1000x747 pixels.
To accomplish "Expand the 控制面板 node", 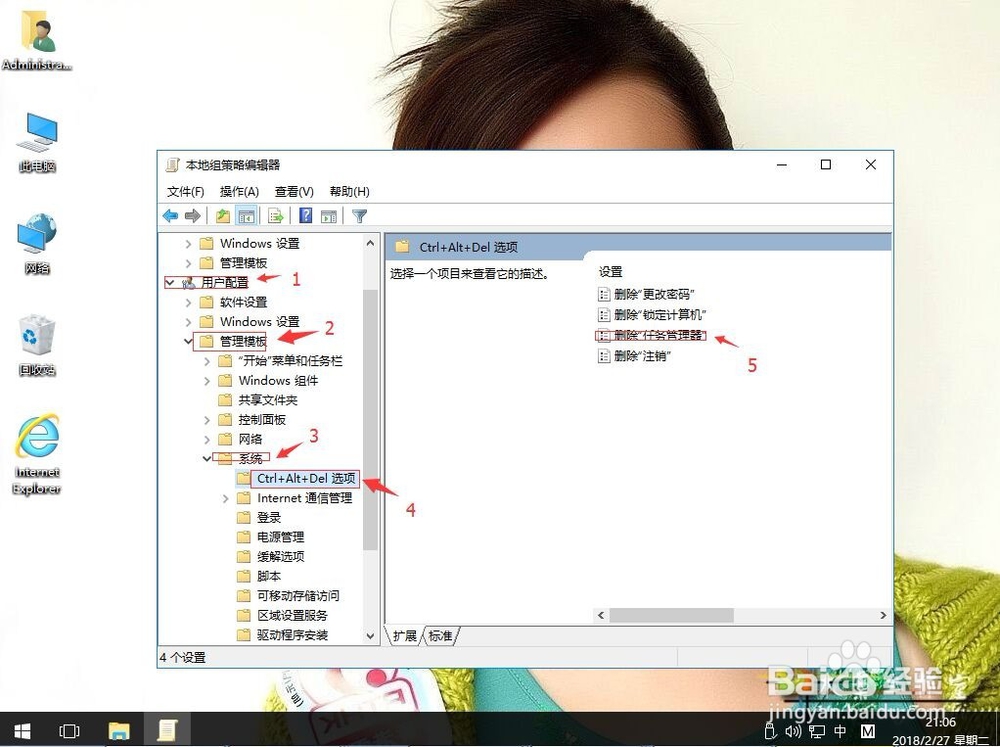I will 207,420.
